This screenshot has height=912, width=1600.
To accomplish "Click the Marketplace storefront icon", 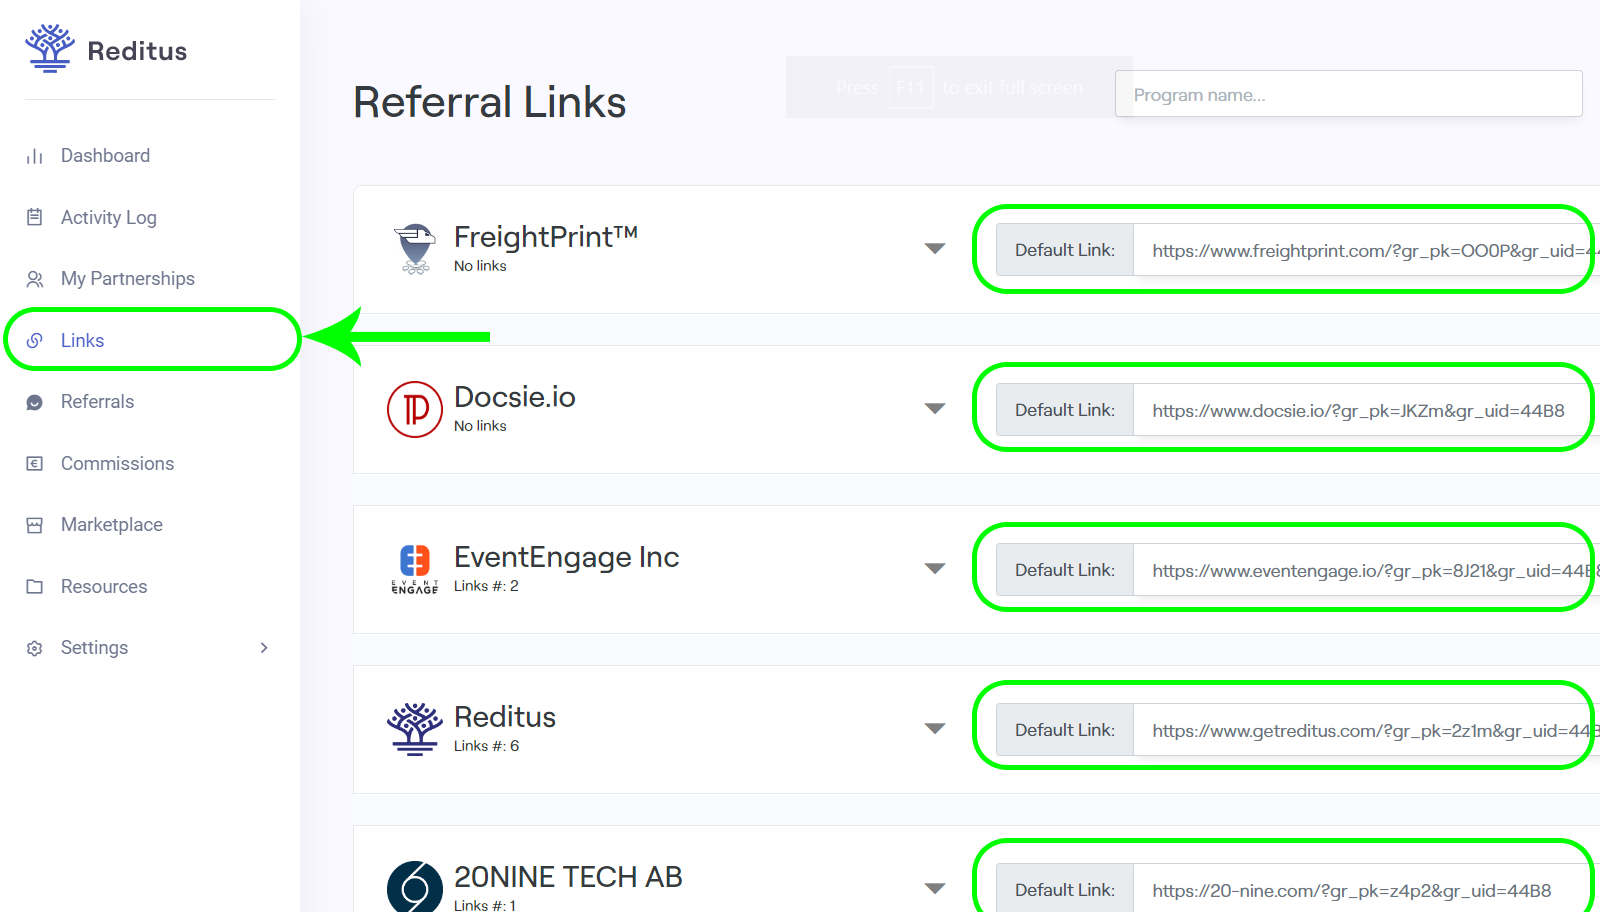I will 35,525.
